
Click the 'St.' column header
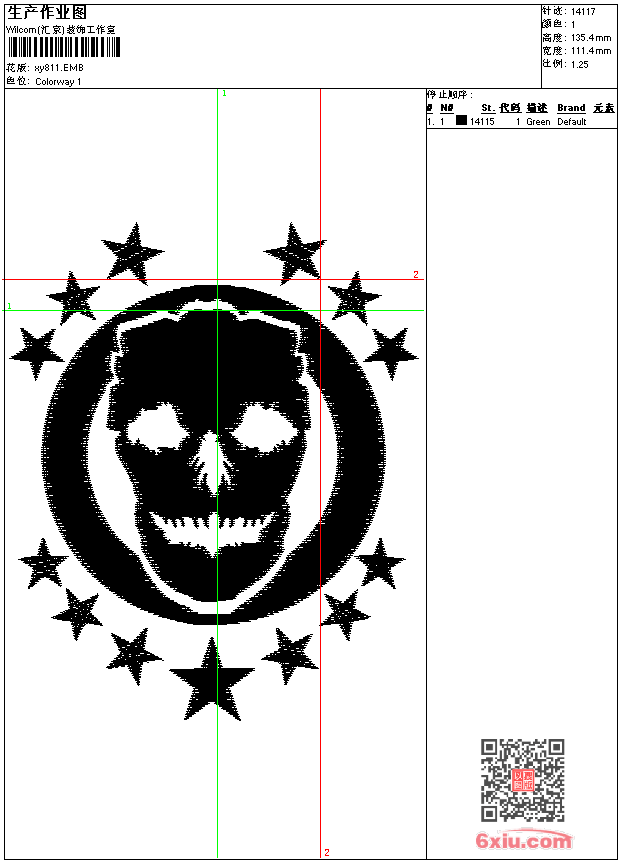(488, 108)
